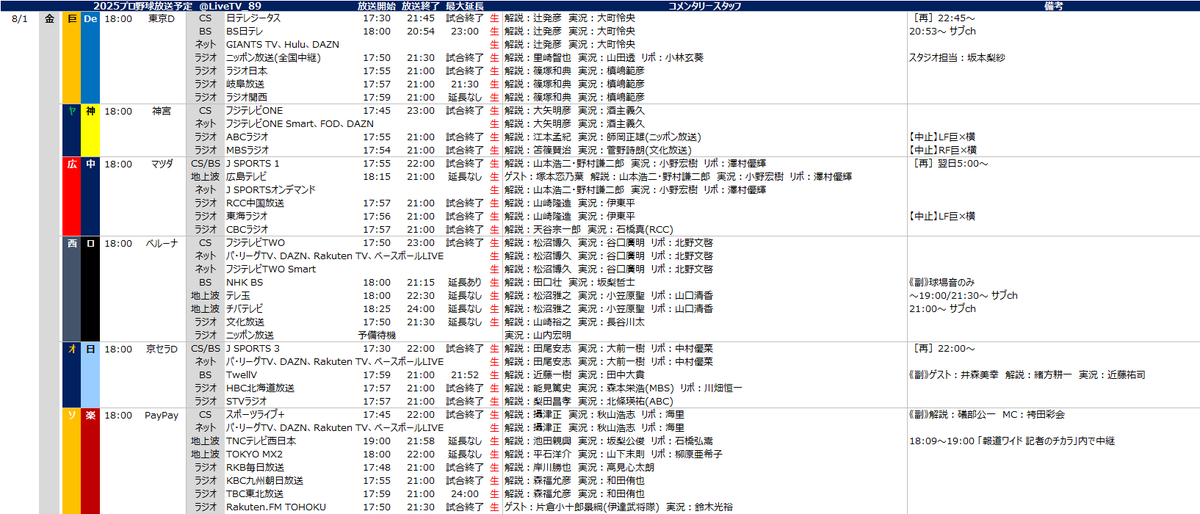Click the ヤ Yakult team cell
This screenshot has width=1200, height=514.
(71, 130)
